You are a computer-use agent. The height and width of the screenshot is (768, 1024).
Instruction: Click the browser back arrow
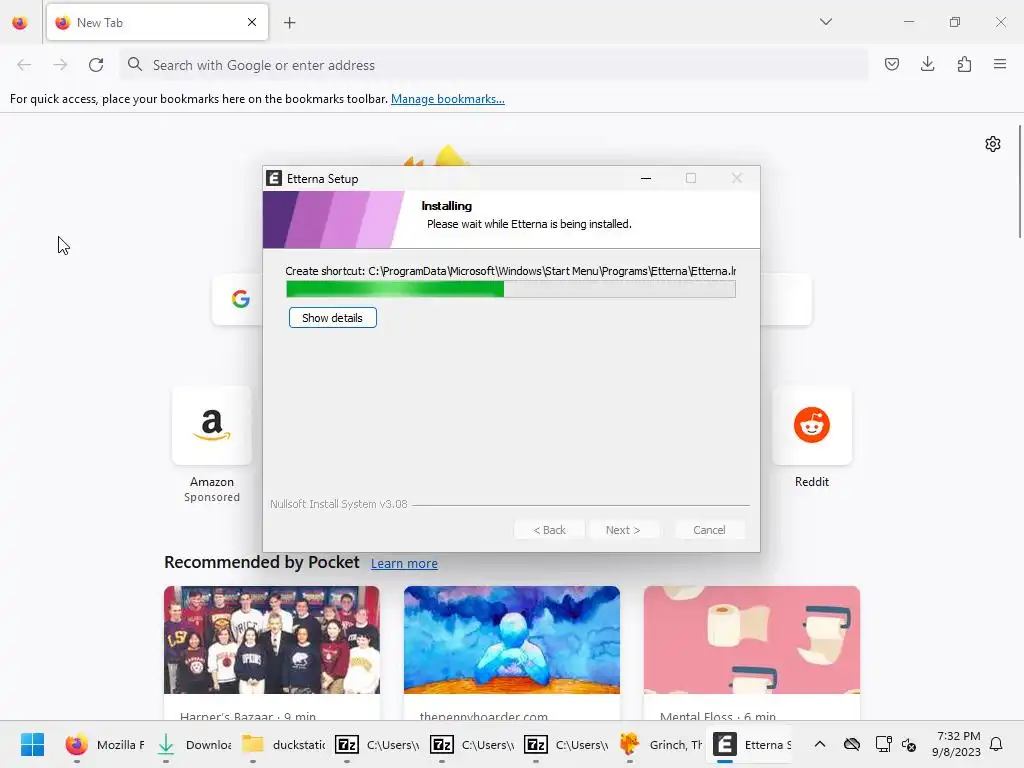pyautogui.click(x=24, y=65)
